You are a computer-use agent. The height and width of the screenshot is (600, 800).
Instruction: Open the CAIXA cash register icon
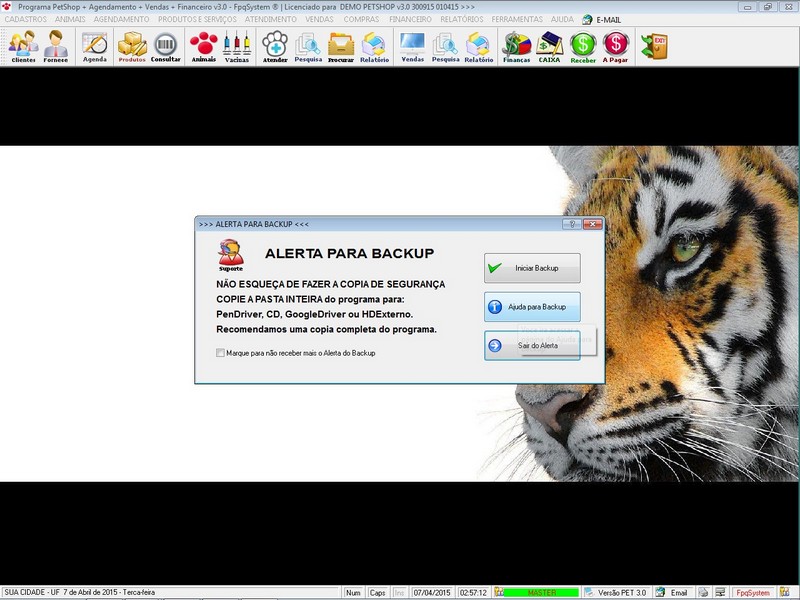pos(549,46)
